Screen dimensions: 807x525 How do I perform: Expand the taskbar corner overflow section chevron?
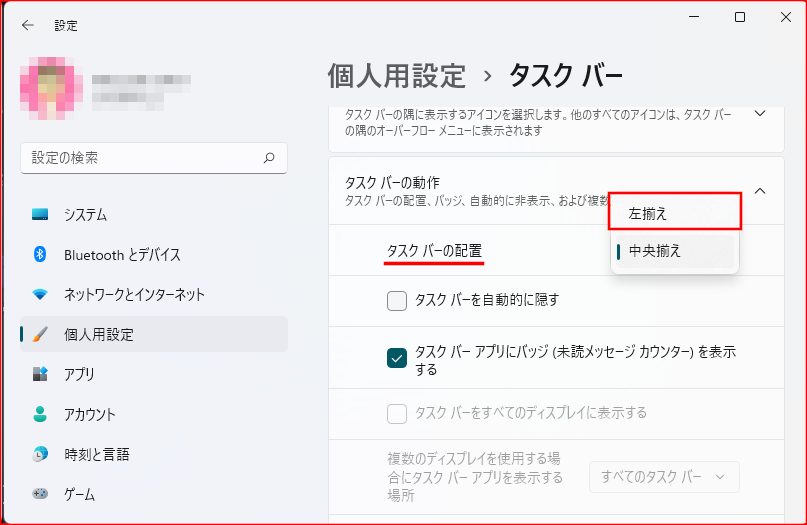click(x=759, y=114)
